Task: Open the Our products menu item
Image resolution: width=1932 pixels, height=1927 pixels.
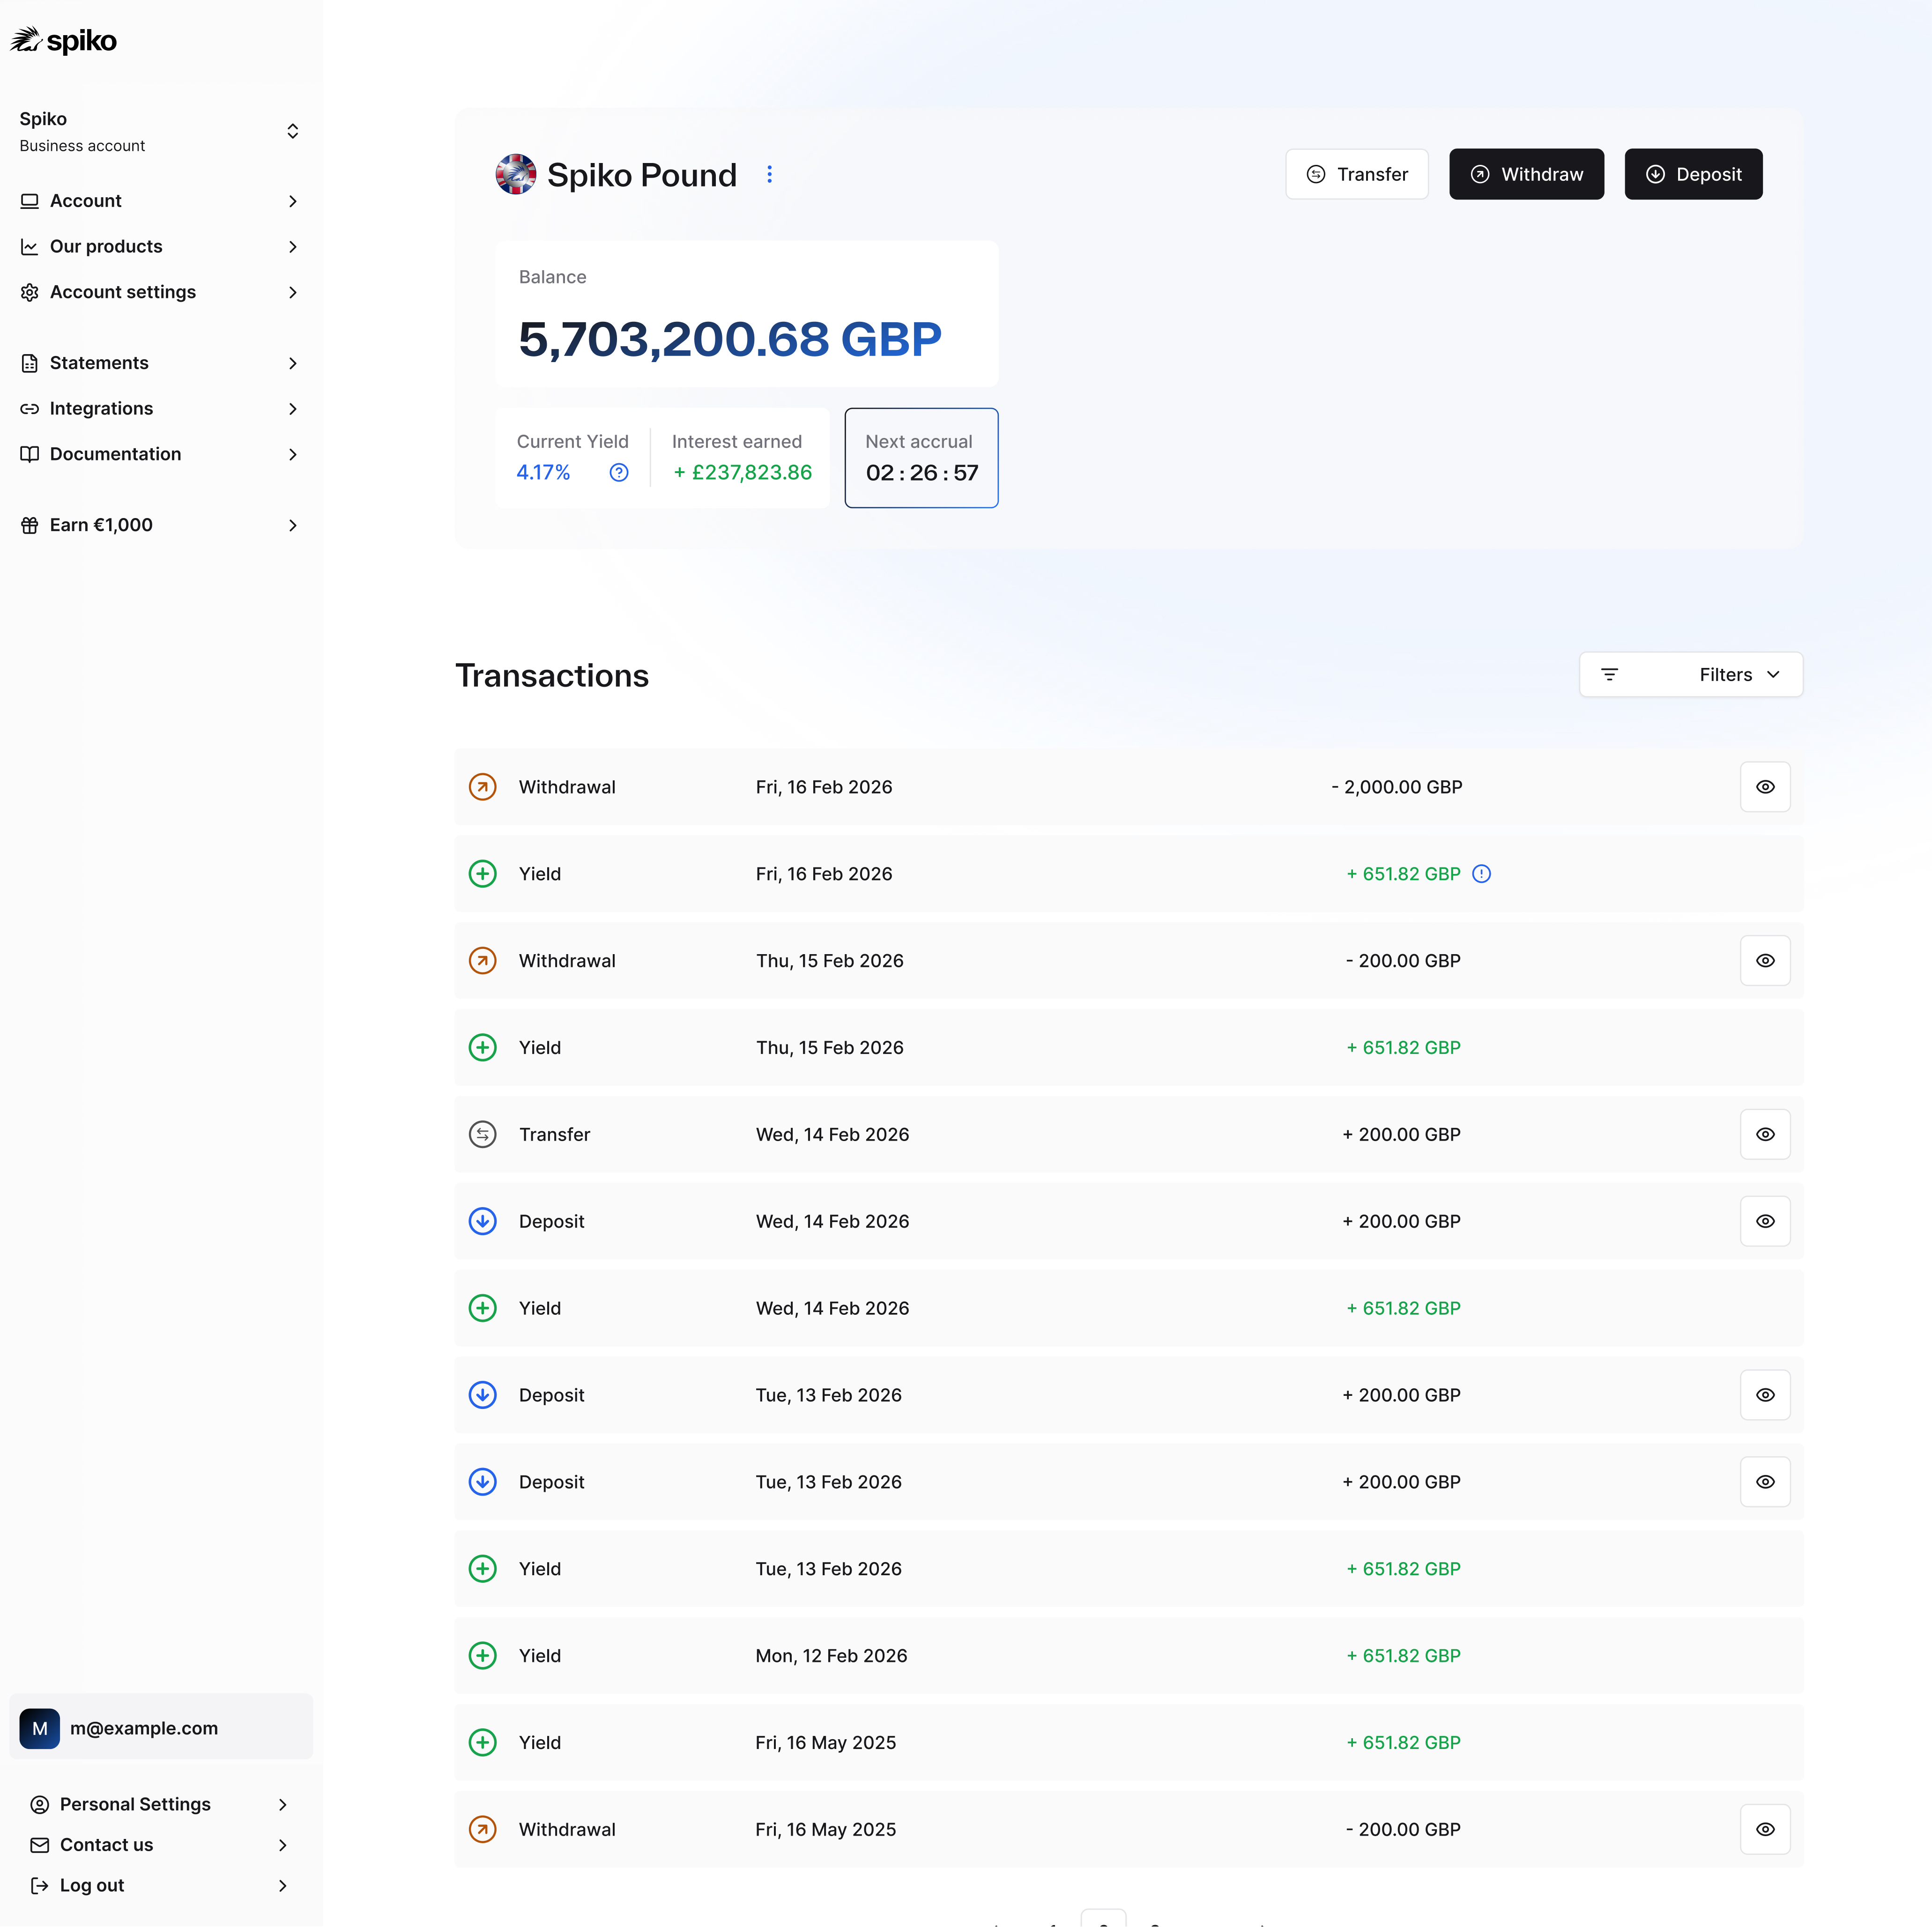Action: tap(161, 247)
